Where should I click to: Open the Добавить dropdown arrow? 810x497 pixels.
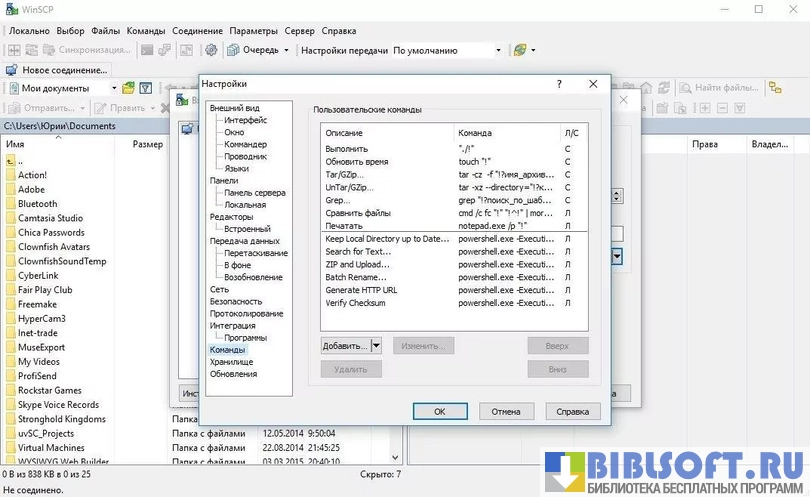tap(376, 346)
